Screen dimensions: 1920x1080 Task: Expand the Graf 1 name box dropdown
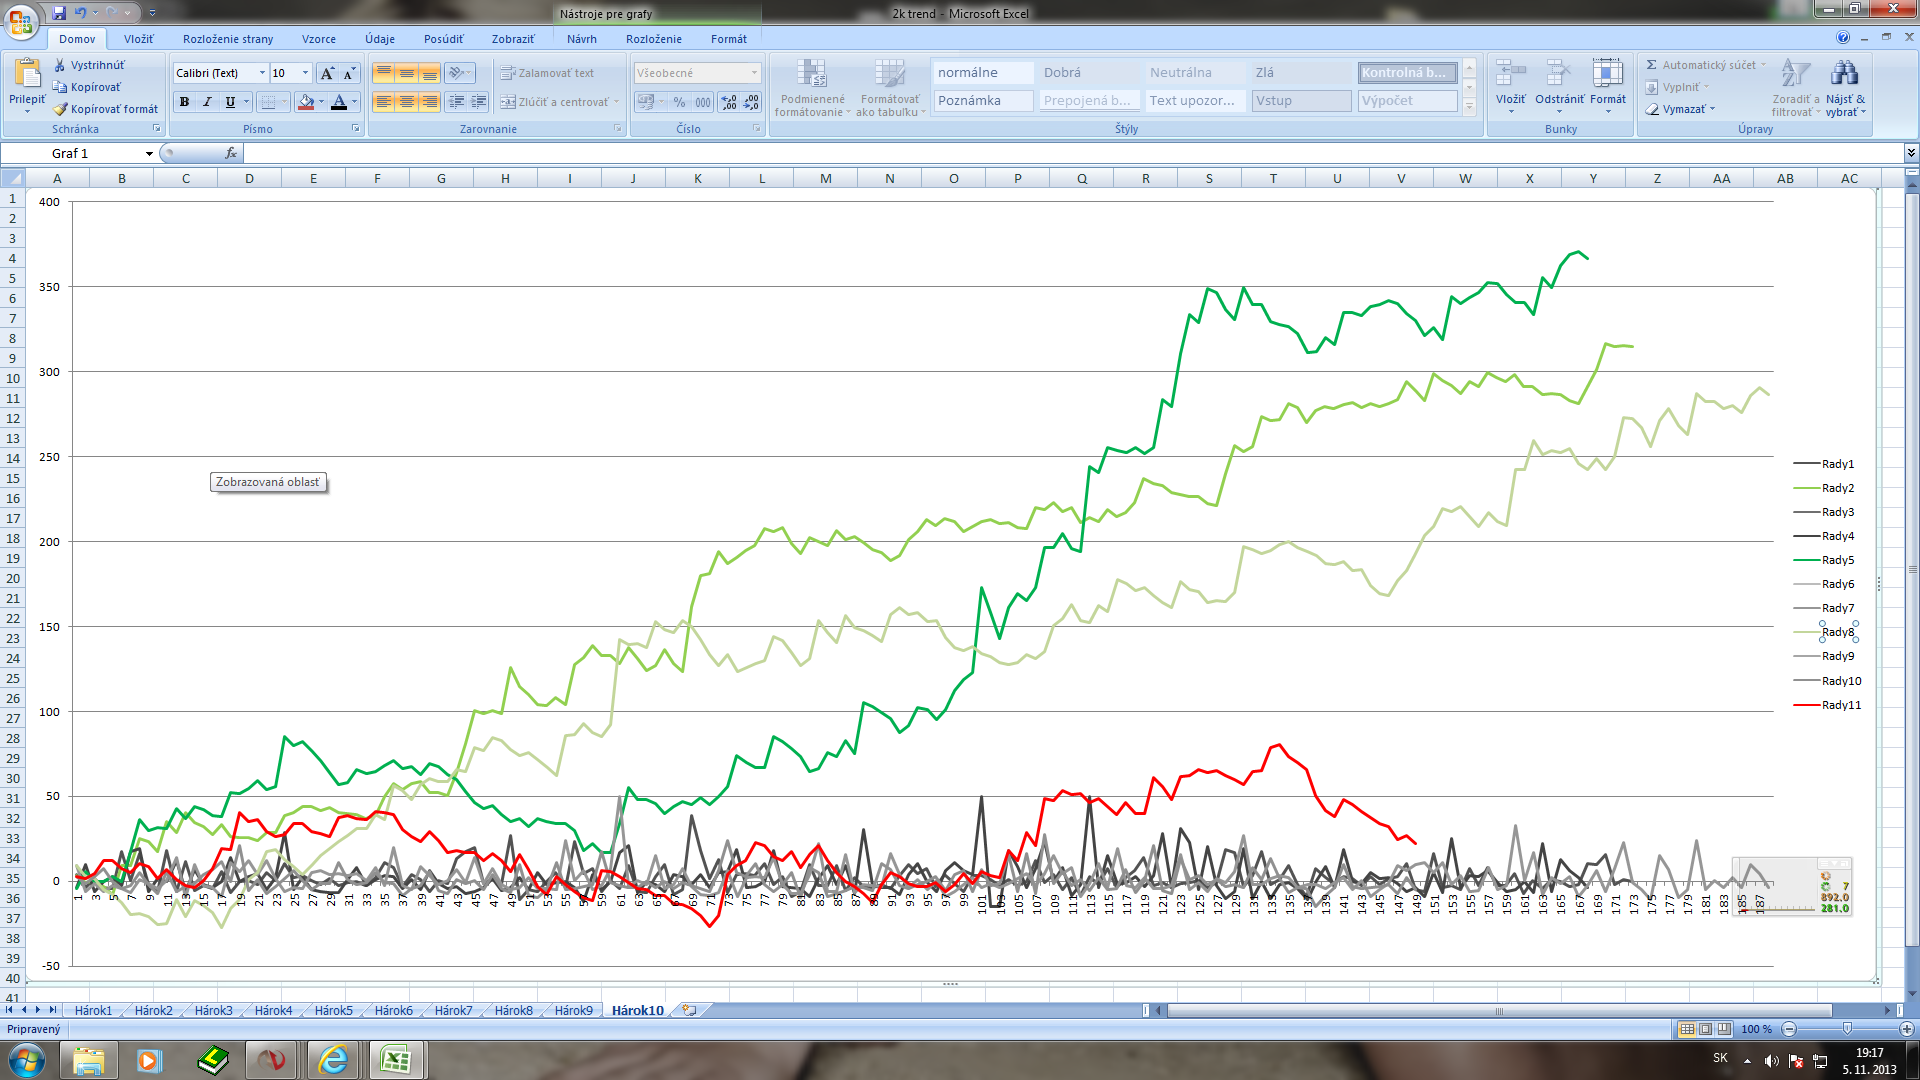(149, 154)
